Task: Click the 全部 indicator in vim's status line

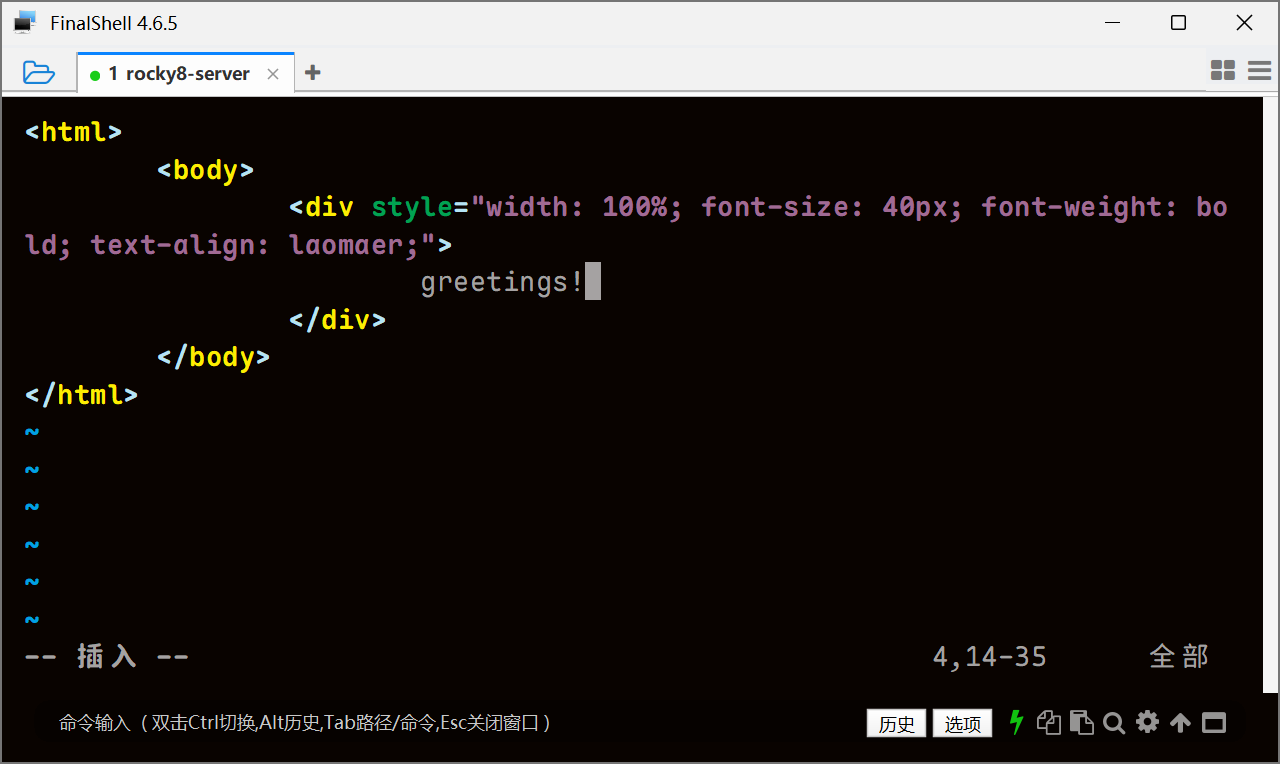Action: [1179, 656]
